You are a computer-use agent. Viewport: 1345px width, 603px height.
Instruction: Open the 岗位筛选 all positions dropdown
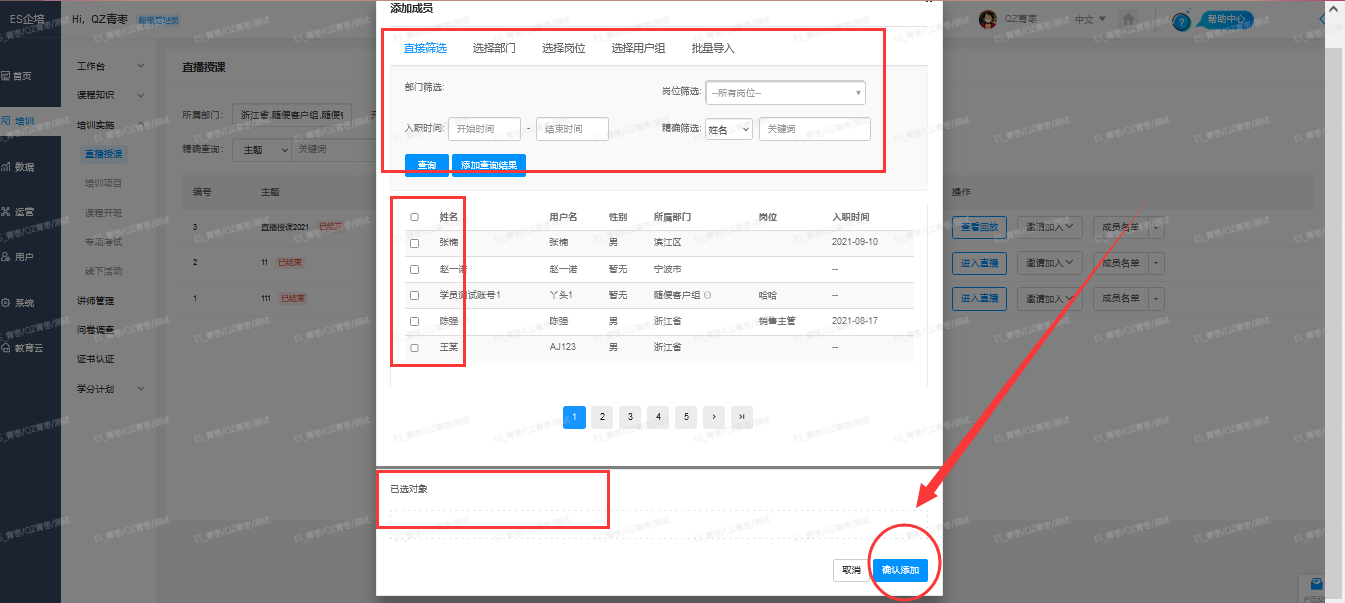[785, 93]
